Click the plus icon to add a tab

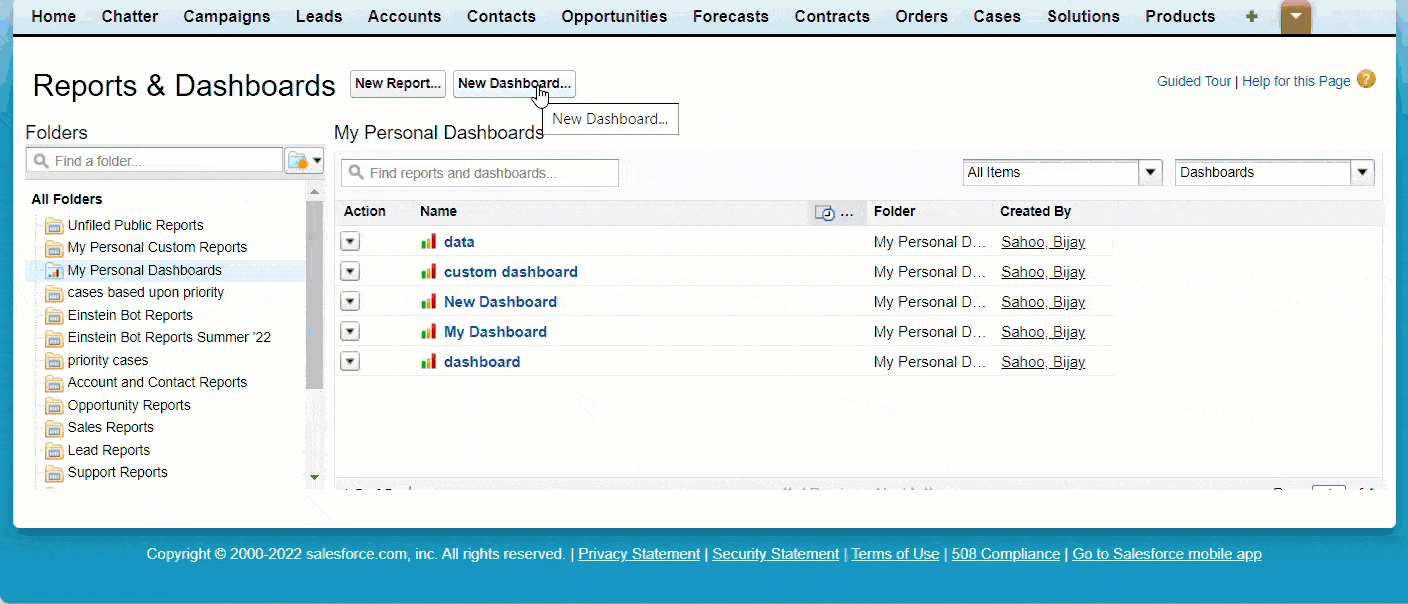[x=1251, y=16]
